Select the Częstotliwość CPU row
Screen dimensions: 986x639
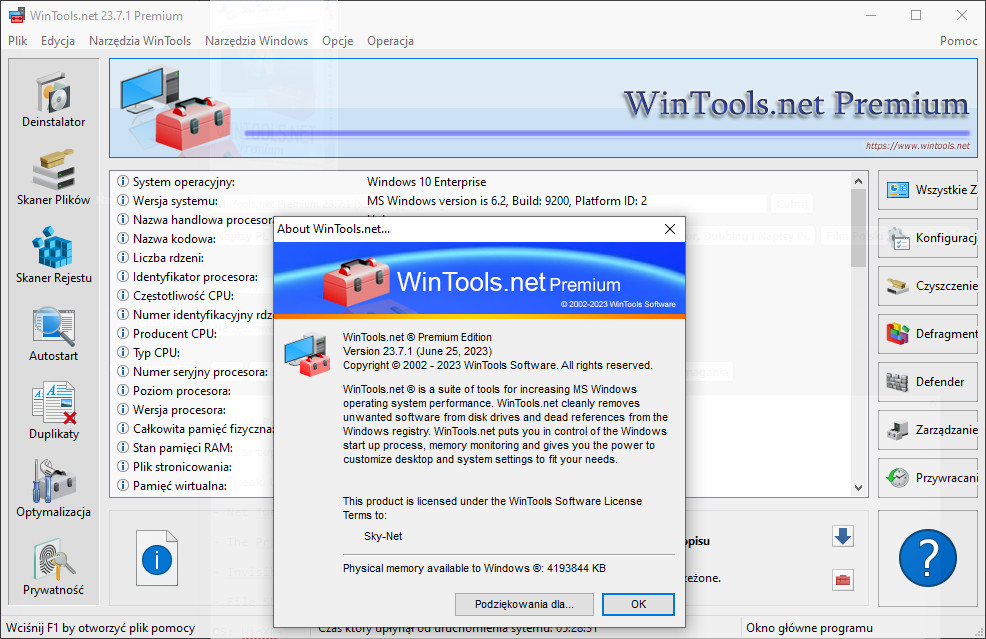point(194,296)
